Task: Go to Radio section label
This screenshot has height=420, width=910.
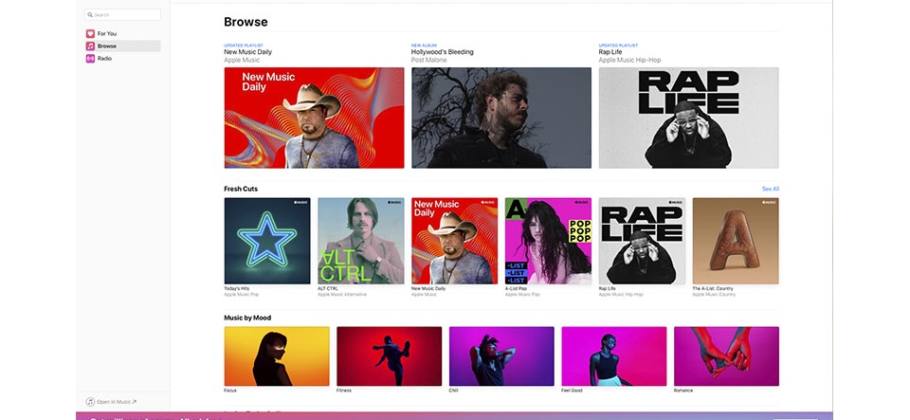Action: [104, 59]
